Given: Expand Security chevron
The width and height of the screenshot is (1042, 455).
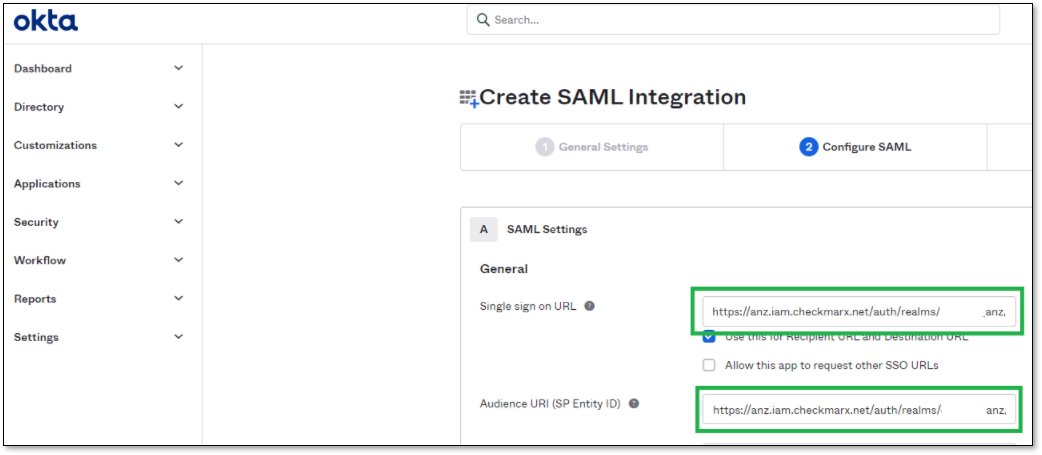Looking at the screenshot, I should pos(178,221).
